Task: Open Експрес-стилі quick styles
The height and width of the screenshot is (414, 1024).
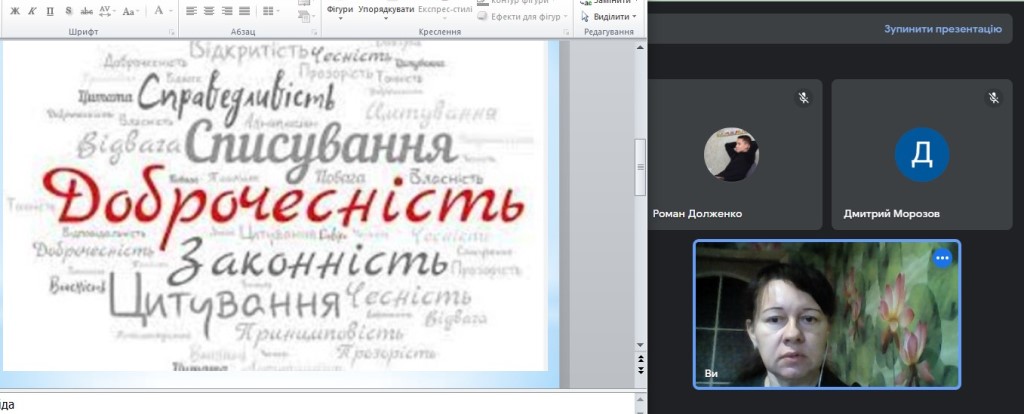Action: [x=445, y=10]
